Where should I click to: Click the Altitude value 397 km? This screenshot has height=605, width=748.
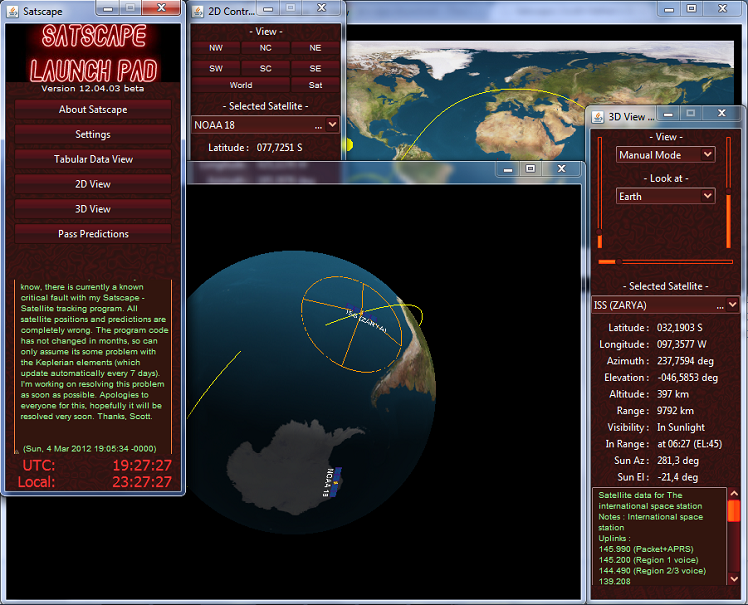coord(673,394)
